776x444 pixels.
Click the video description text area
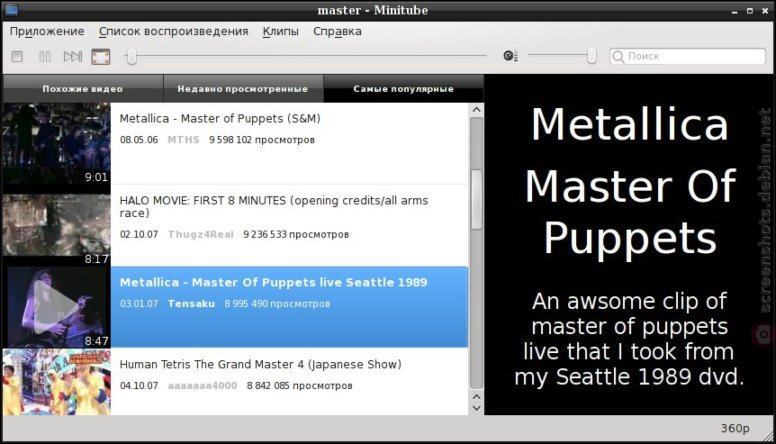pyautogui.click(x=629, y=339)
